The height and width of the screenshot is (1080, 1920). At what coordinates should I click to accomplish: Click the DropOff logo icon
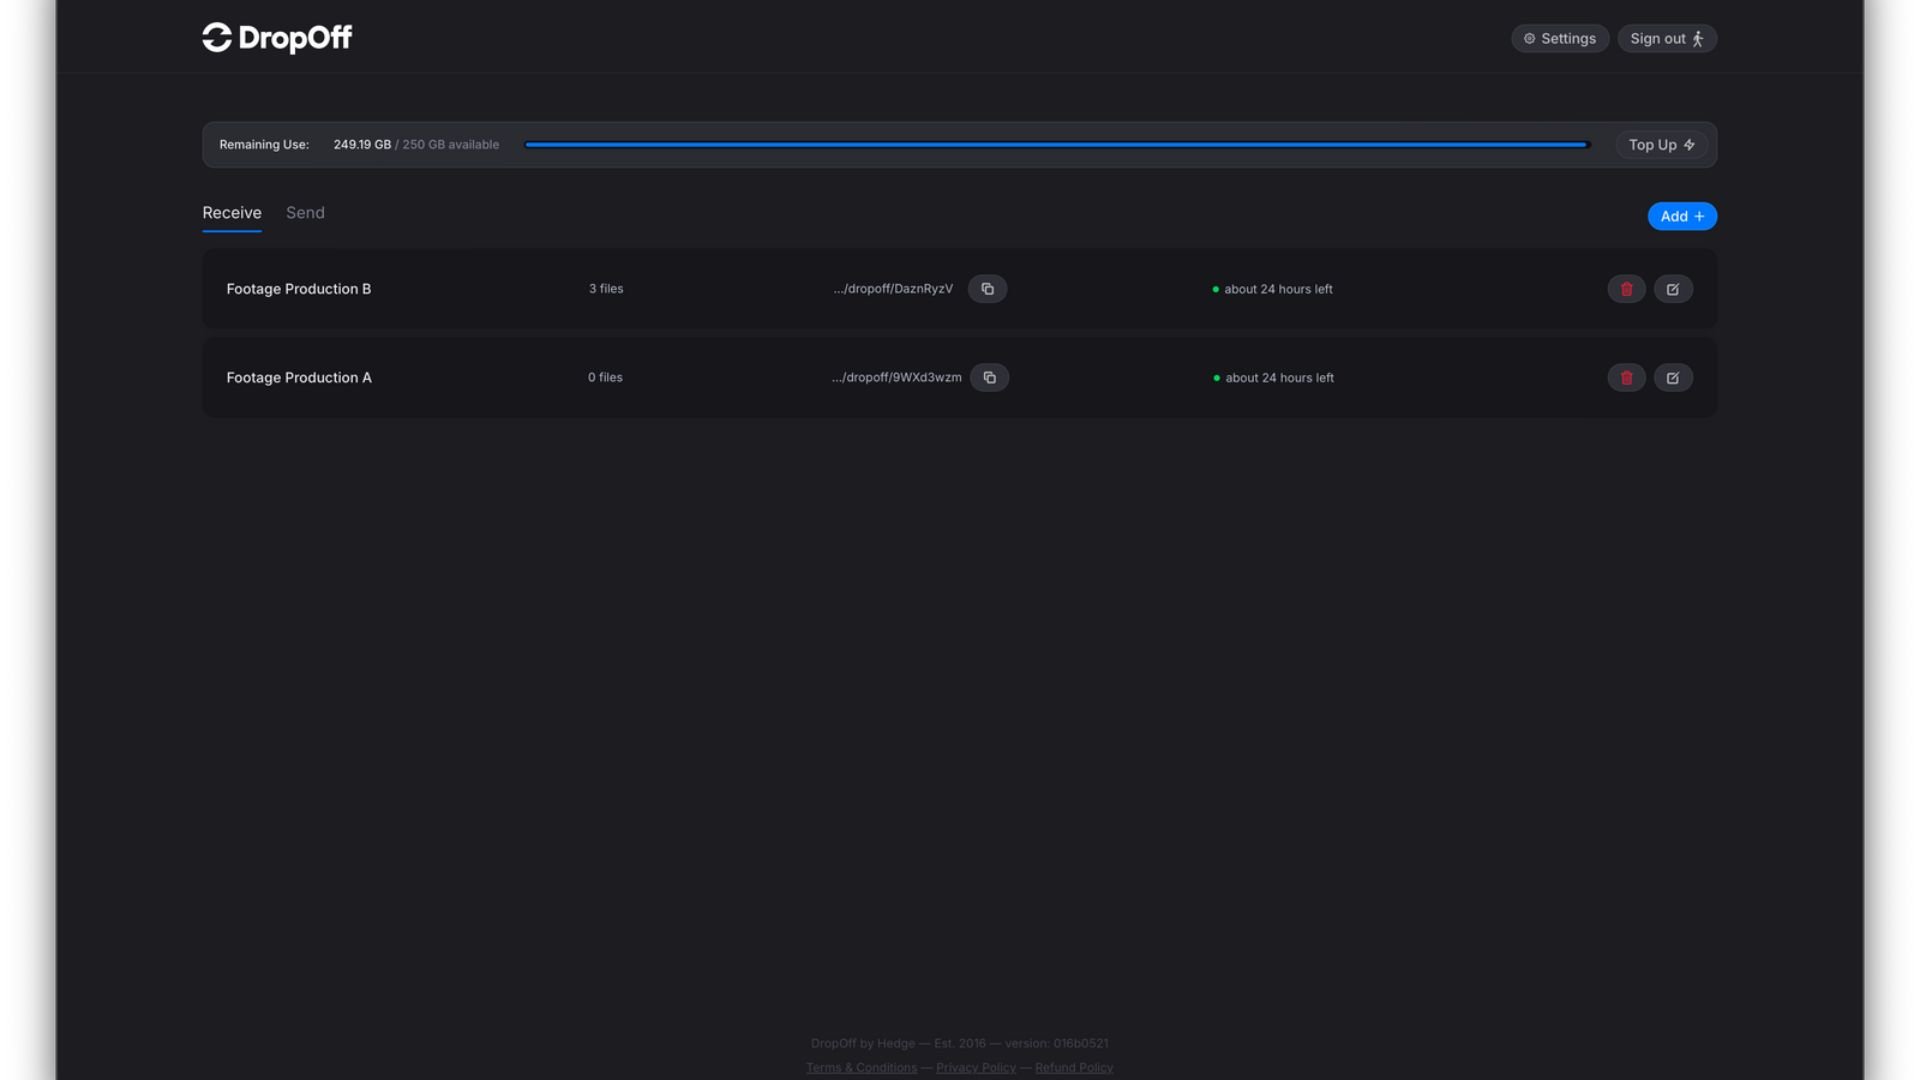click(x=216, y=37)
